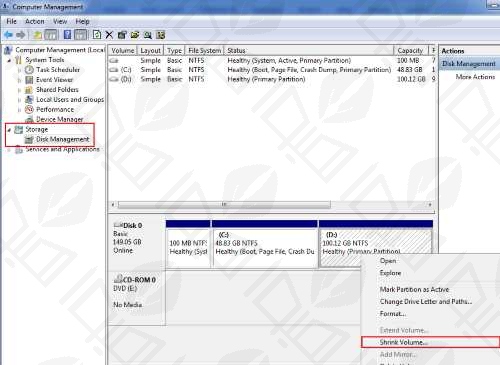The width and height of the screenshot is (500, 365).
Task: Collapse the System Tools tree node
Action: pyautogui.click(x=9, y=60)
